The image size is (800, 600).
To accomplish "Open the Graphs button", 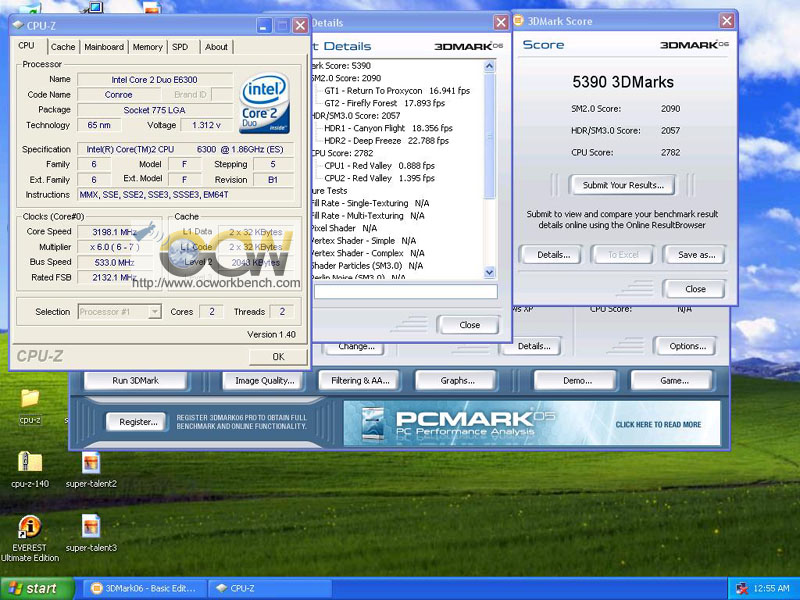I will point(457,381).
